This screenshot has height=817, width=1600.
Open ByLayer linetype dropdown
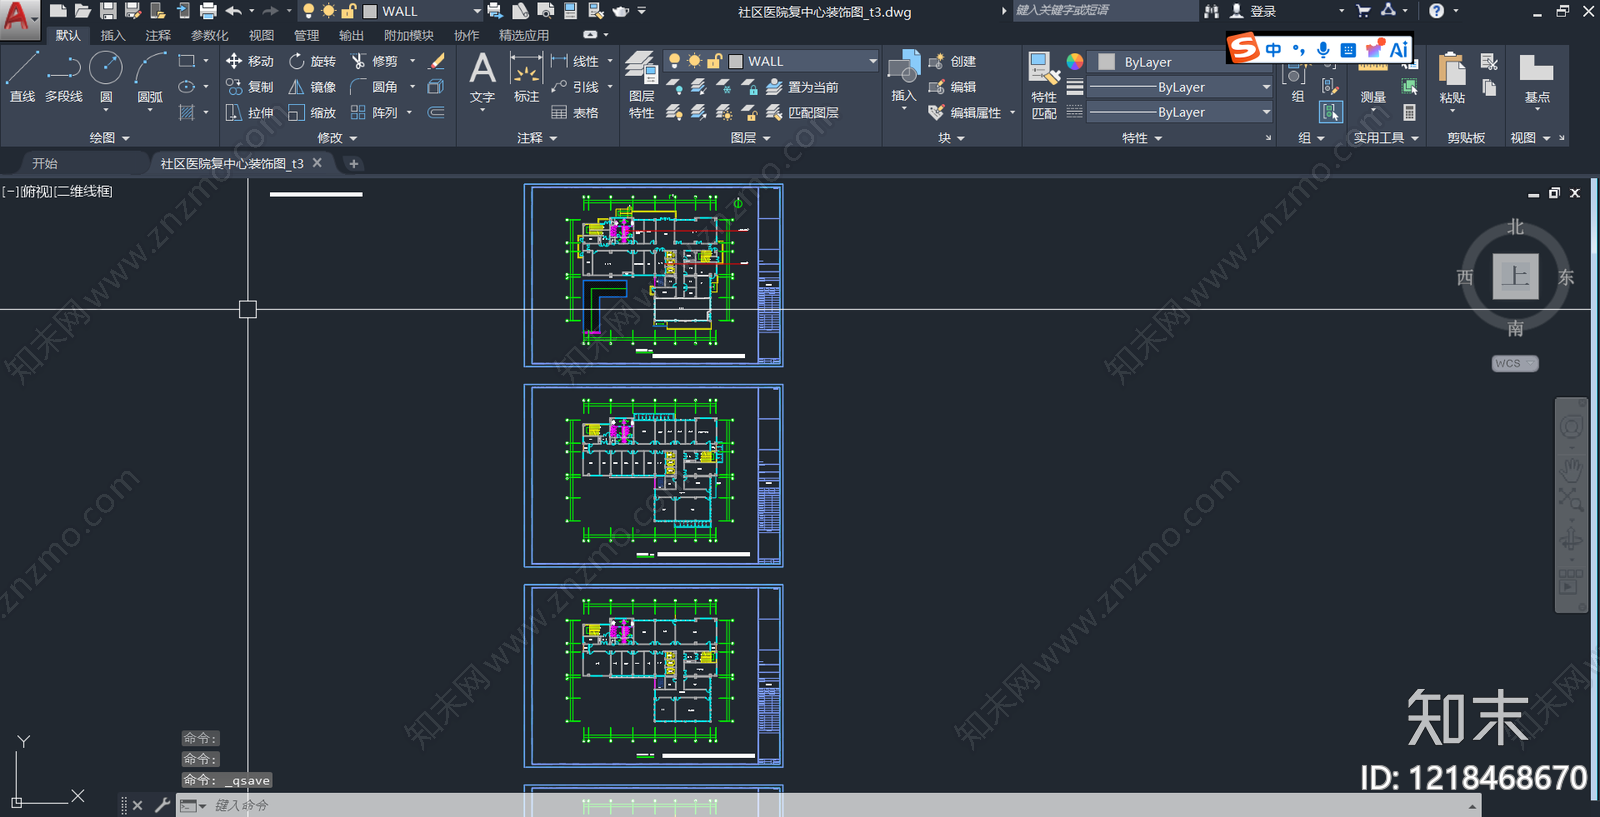click(1179, 112)
